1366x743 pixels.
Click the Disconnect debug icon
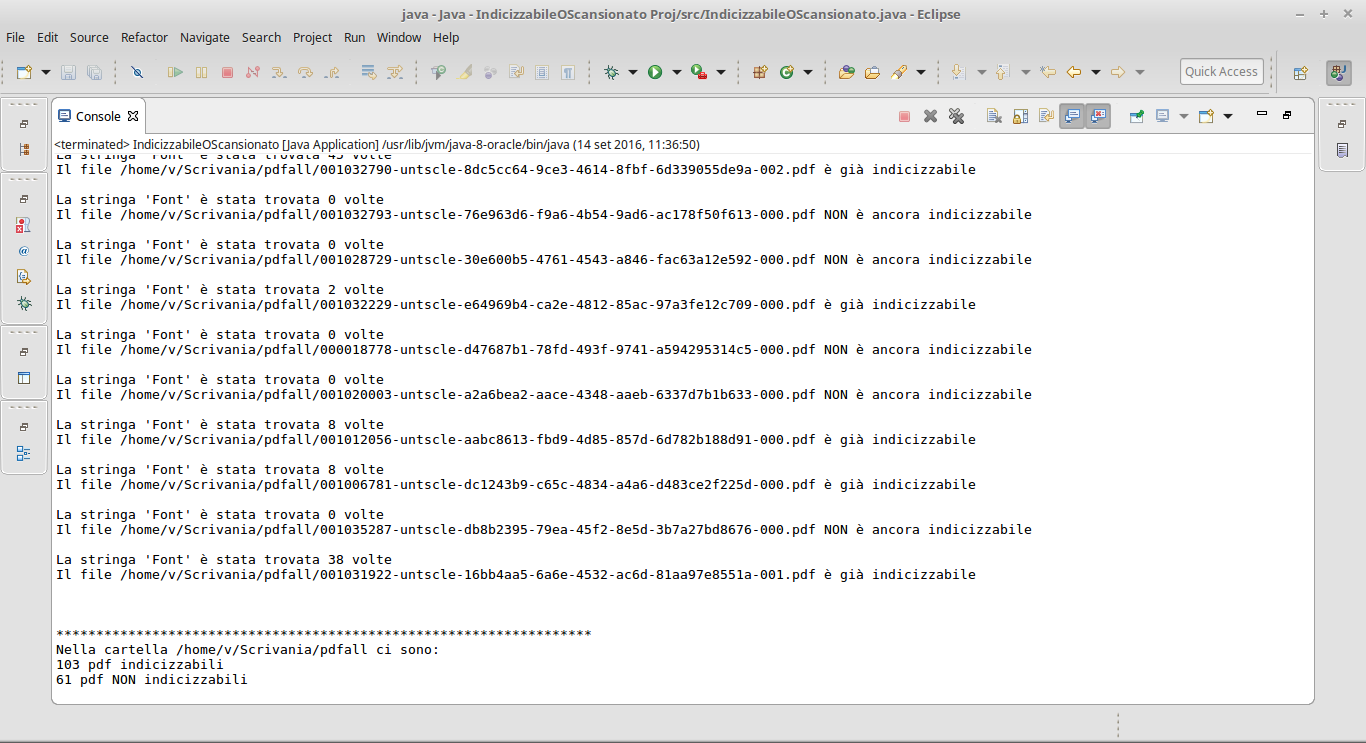253,72
